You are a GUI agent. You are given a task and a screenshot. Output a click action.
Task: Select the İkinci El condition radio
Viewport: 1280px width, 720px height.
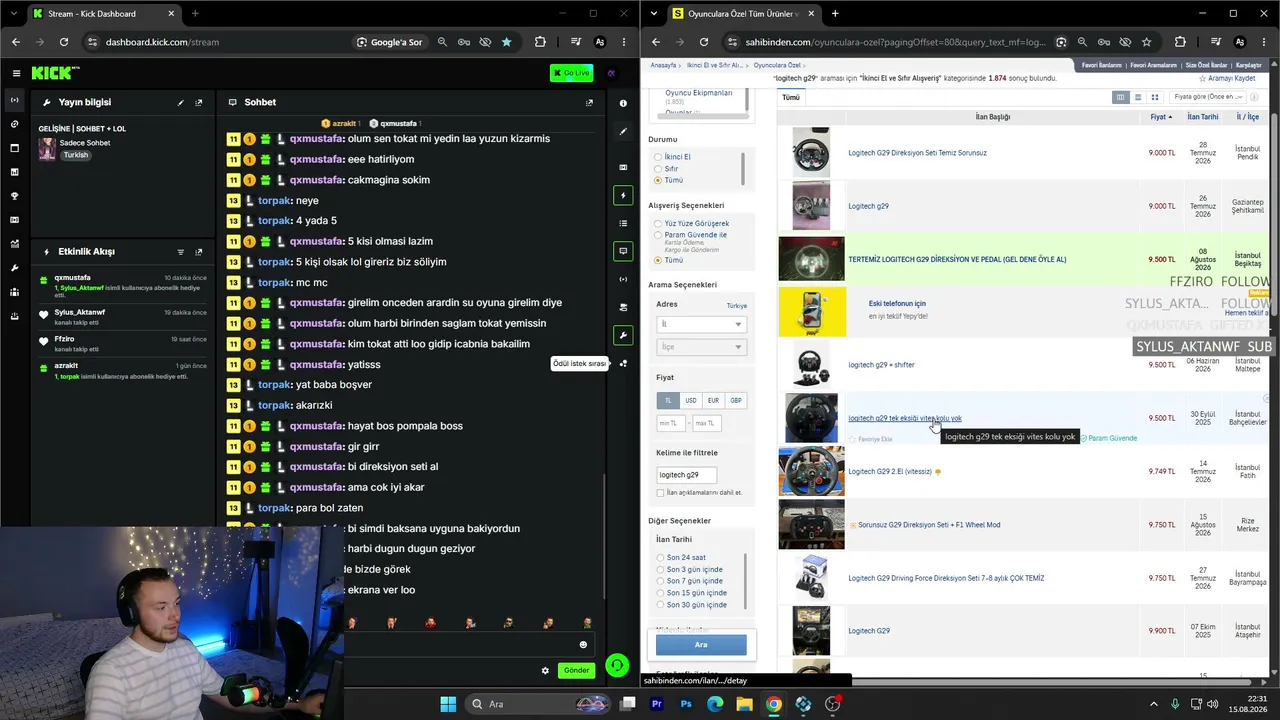coord(658,157)
